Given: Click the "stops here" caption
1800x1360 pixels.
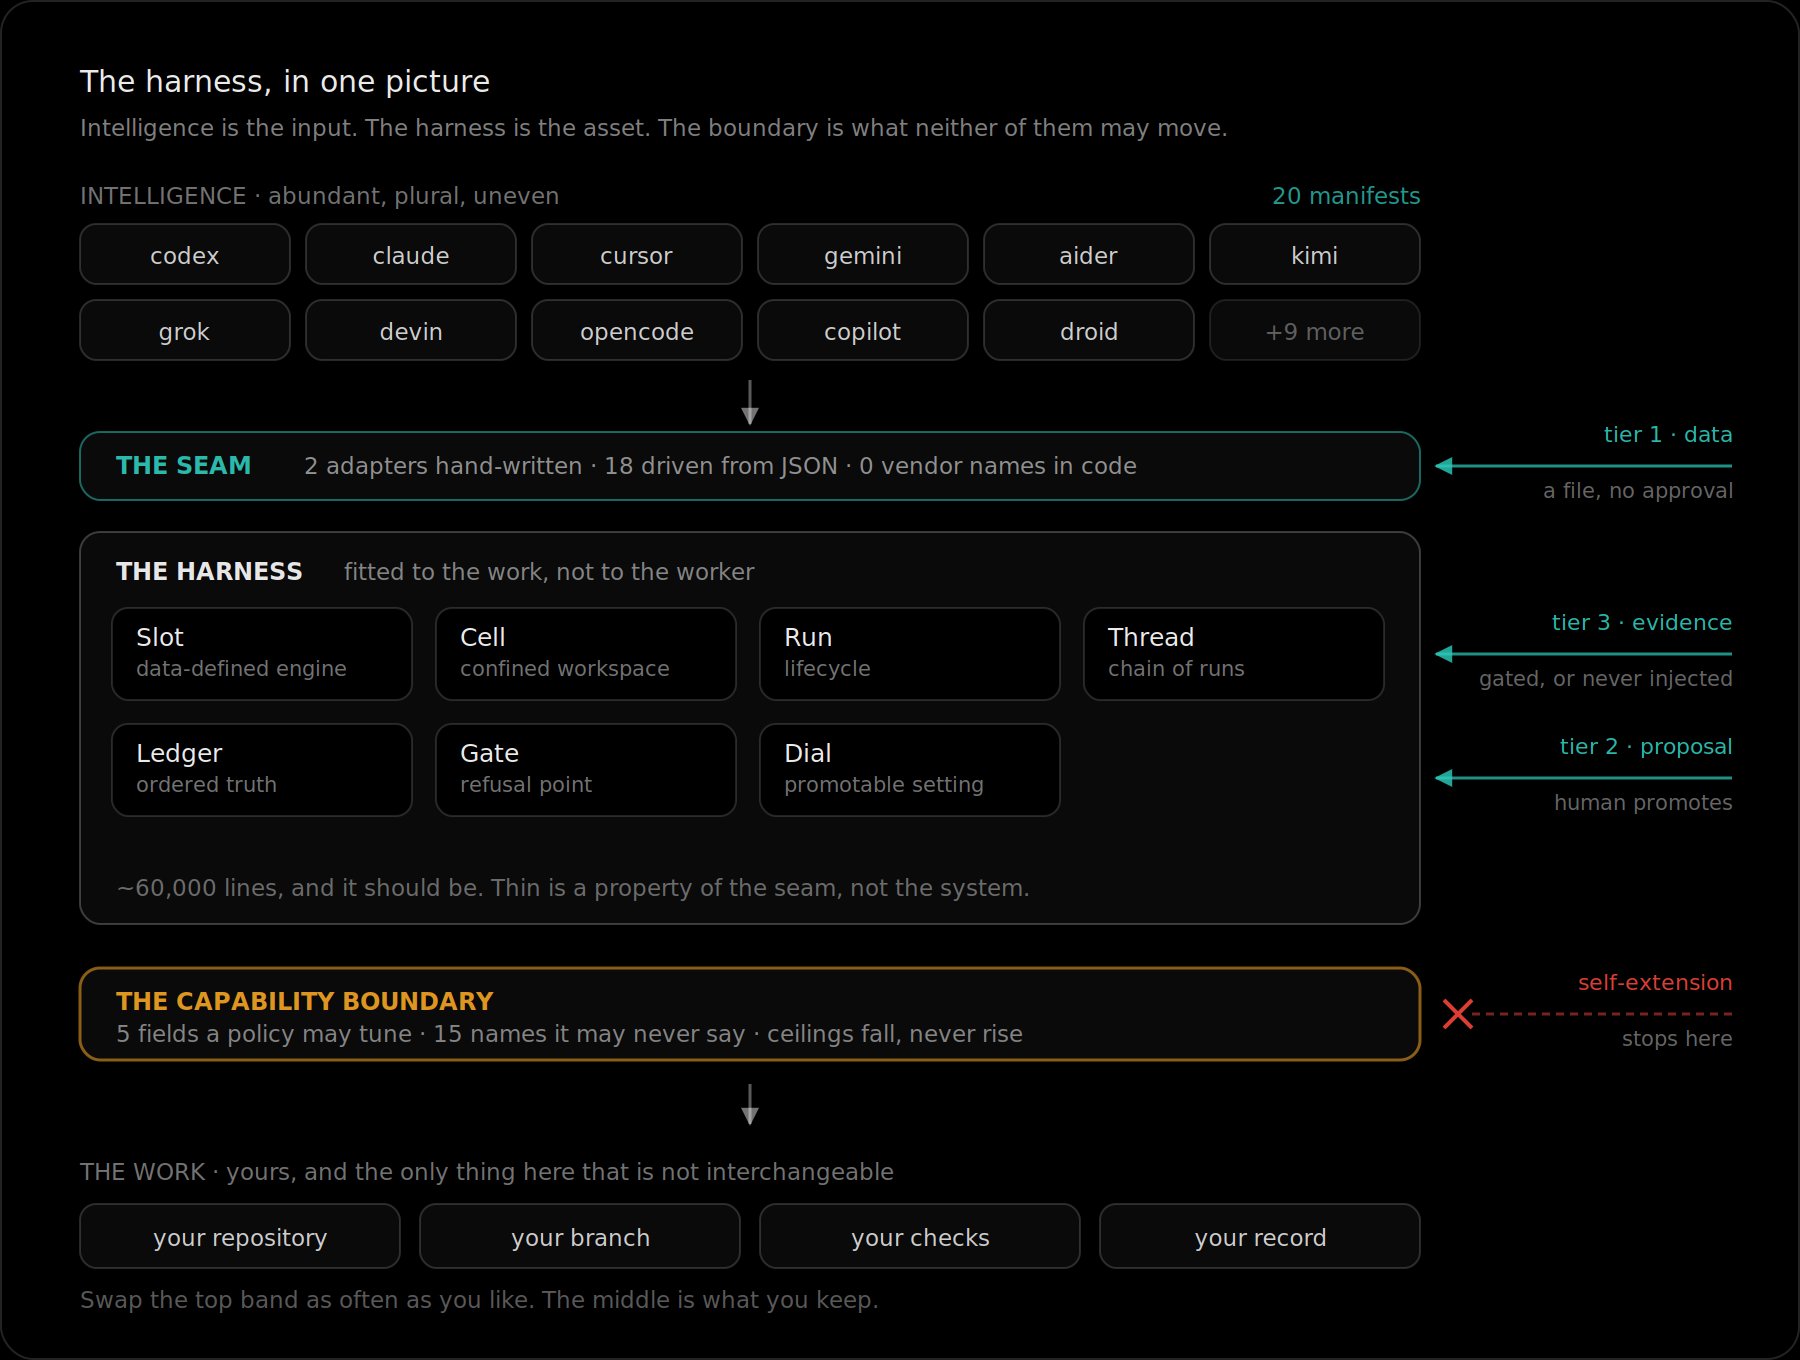Looking at the screenshot, I should point(1677,1039).
